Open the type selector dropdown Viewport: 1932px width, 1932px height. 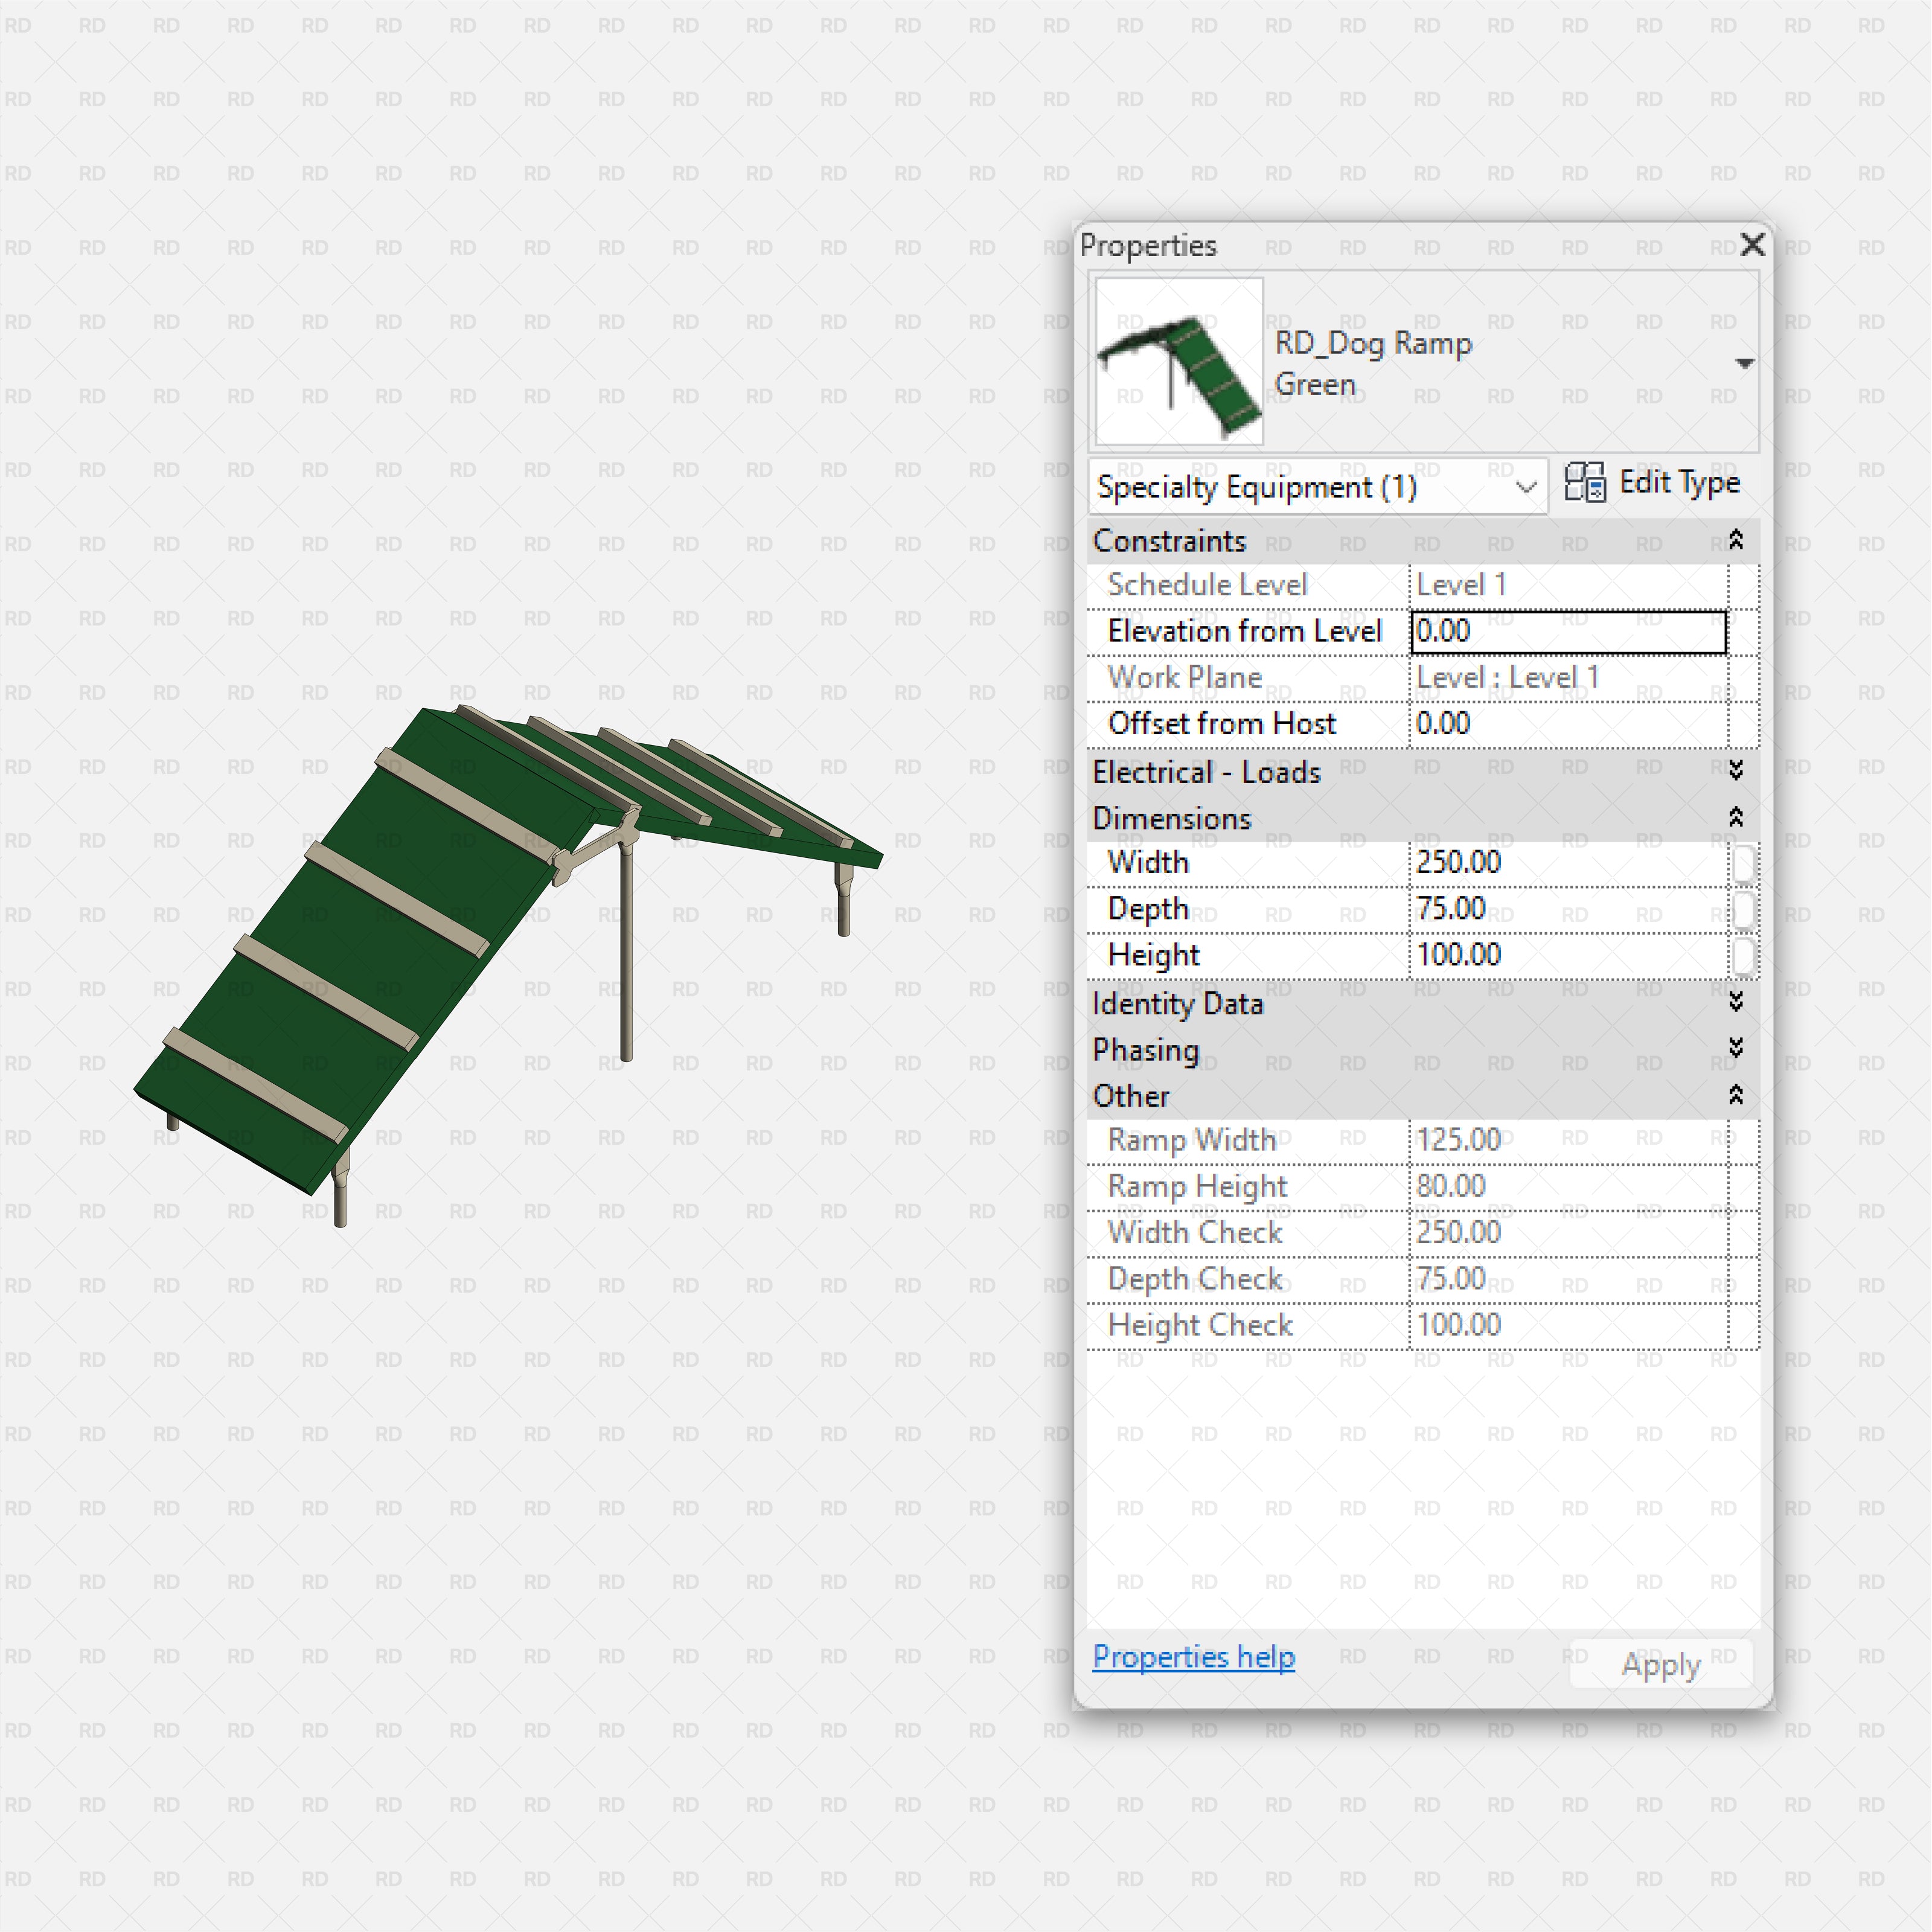(x=1745, y=362)
